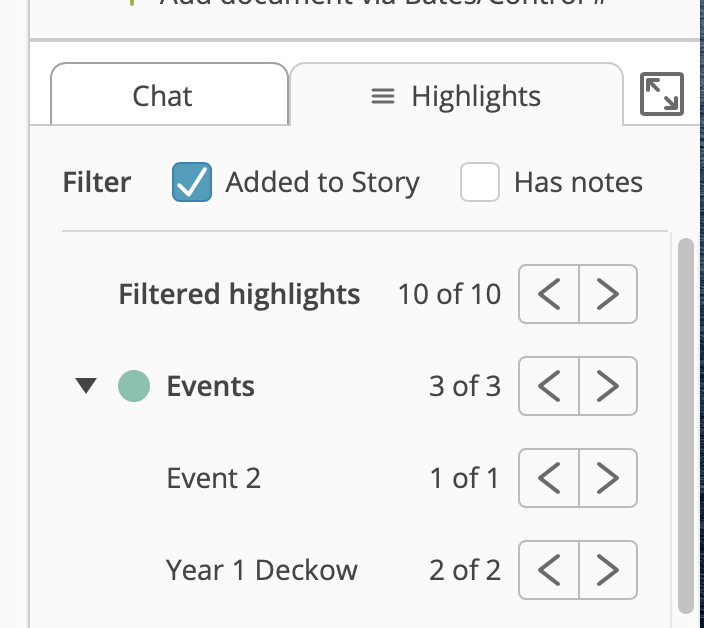Go to previous filtered highlight
704x628 pixels.
click(549, 294)
